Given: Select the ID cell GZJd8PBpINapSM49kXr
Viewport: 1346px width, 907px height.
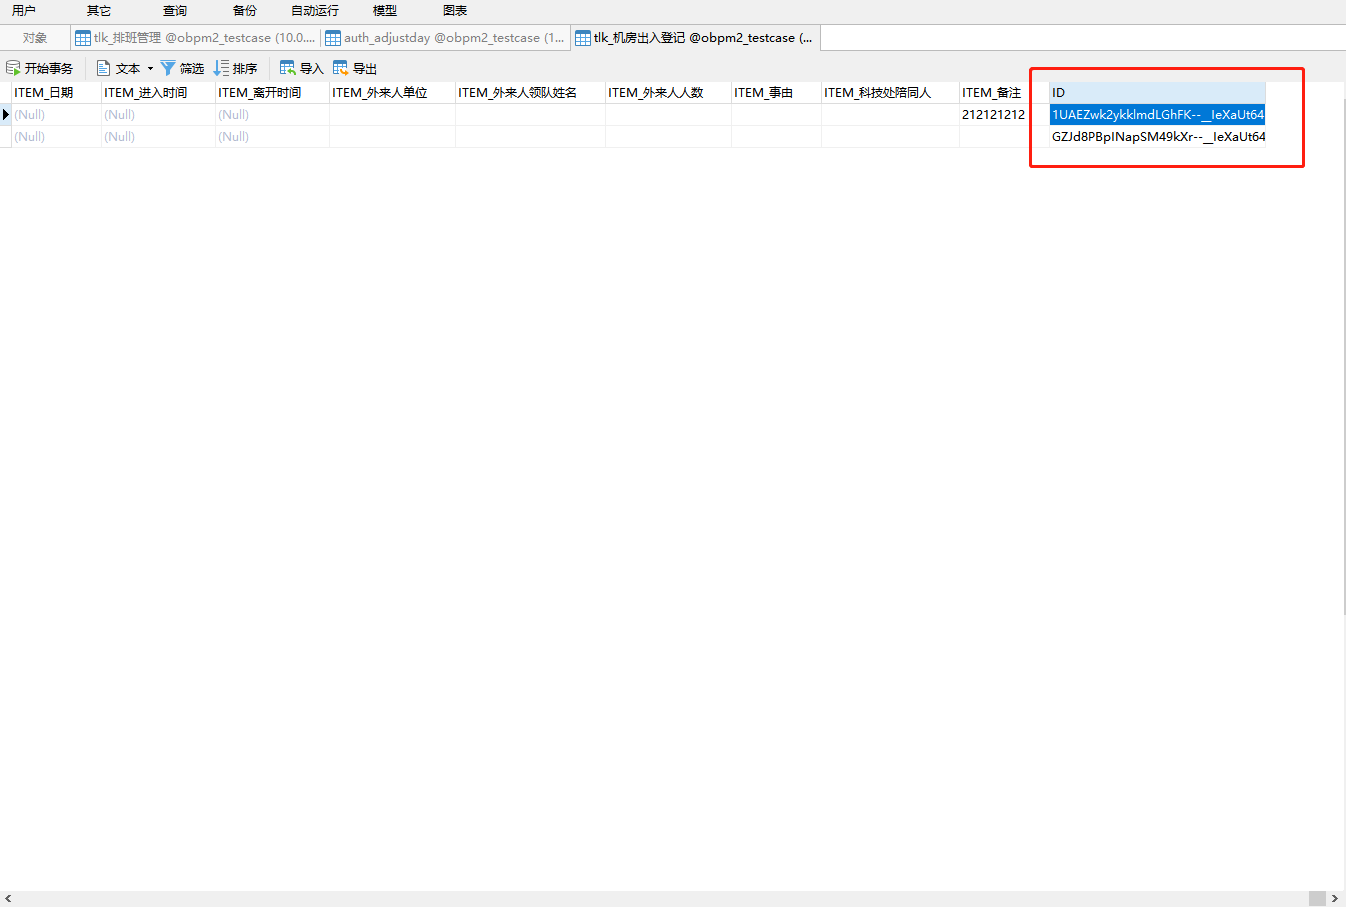Looking at the screenshot, I should point(1157,137).
